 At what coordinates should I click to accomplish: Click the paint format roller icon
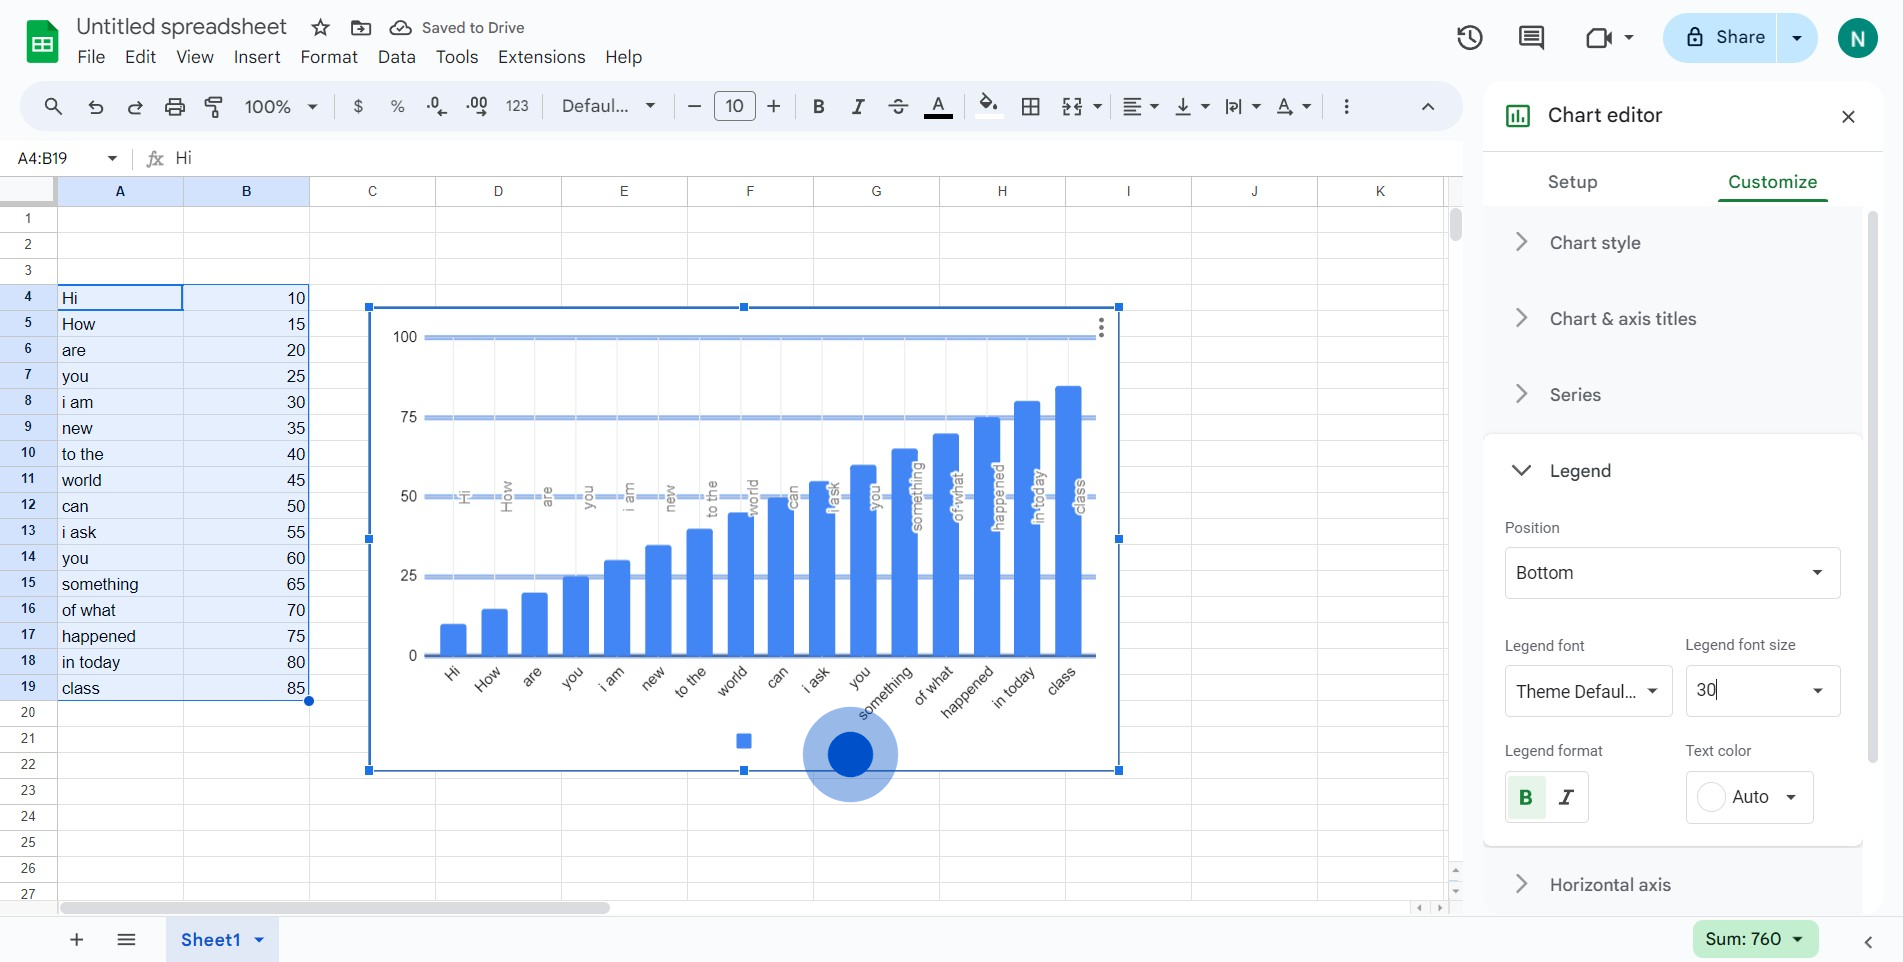pyautogui.click(x=213, y=106)
